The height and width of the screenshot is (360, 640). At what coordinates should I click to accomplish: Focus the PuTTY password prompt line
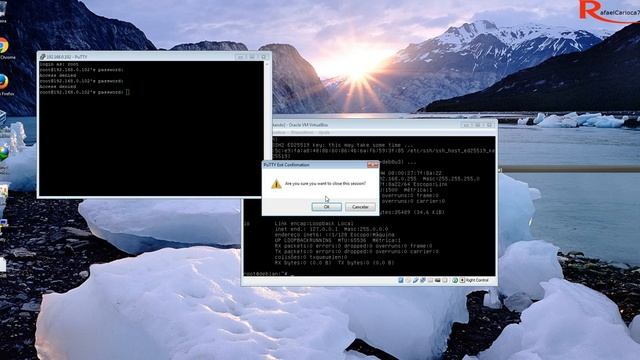84,92
